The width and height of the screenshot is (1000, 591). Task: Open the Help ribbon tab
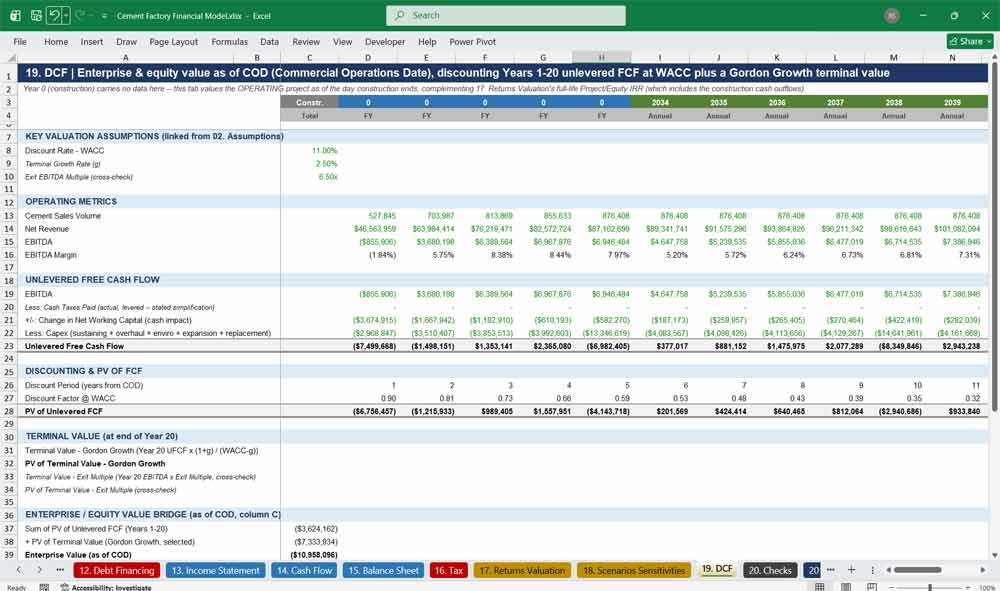coord(427,41)
